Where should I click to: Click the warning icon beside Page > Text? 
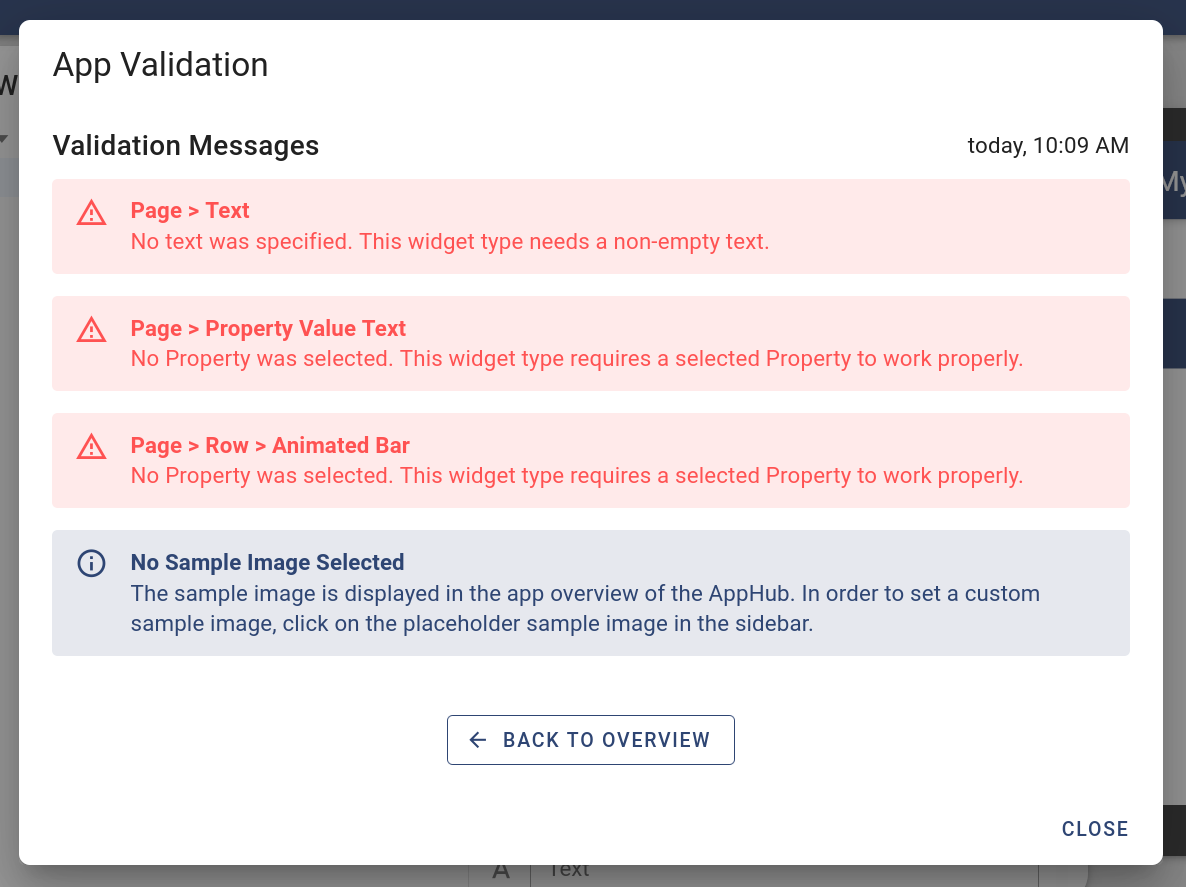(x=92, y=212)
